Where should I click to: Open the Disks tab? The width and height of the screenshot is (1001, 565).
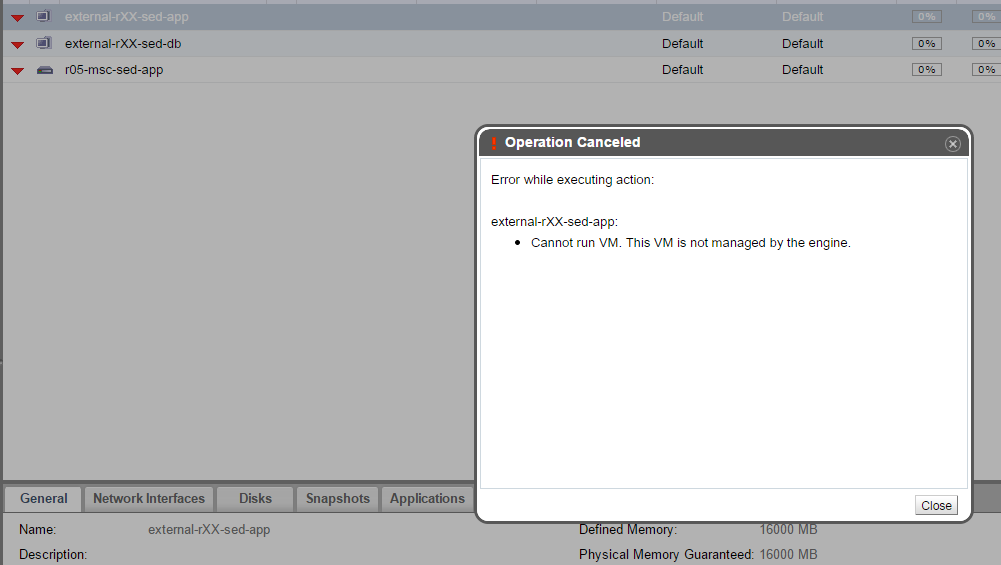click(x=255, y=498)
